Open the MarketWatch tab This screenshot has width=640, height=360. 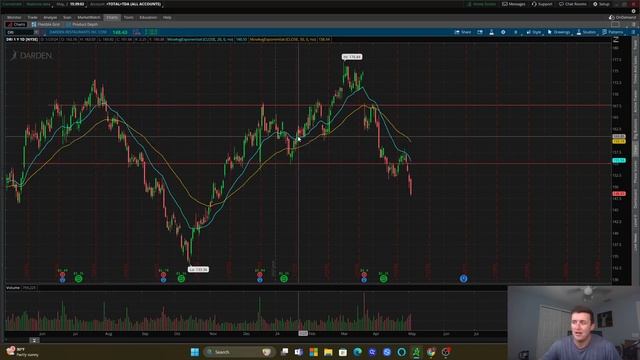pos(89,18)
